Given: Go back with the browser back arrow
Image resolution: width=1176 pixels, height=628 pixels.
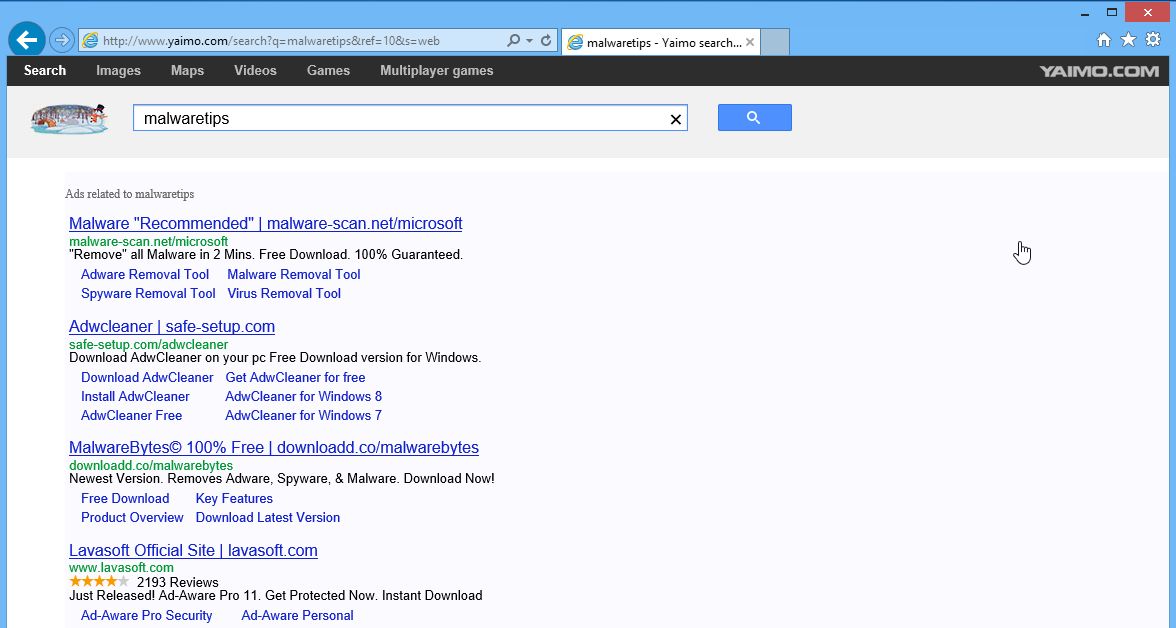Looking at the screenshot, I should click(27, 40).
